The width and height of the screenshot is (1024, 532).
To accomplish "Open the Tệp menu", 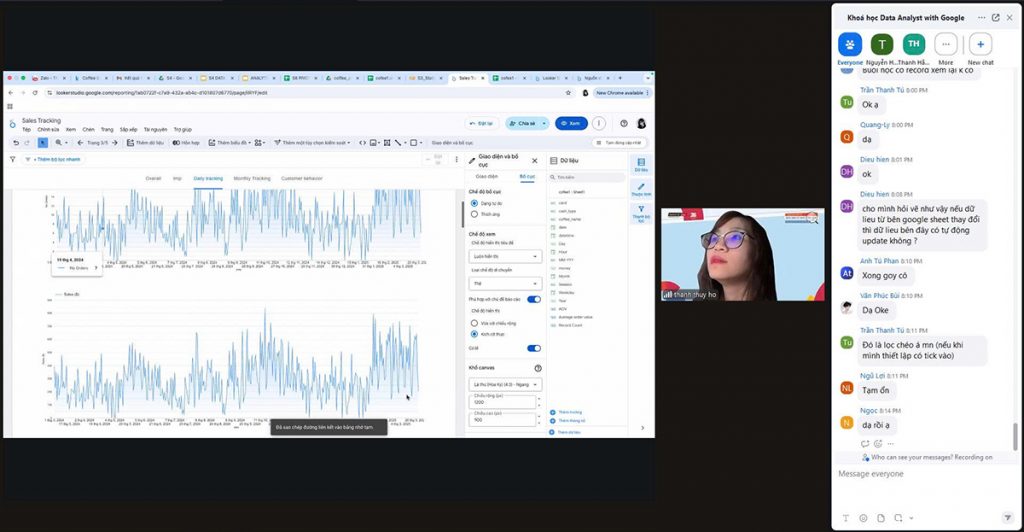I will click(26, 129).
